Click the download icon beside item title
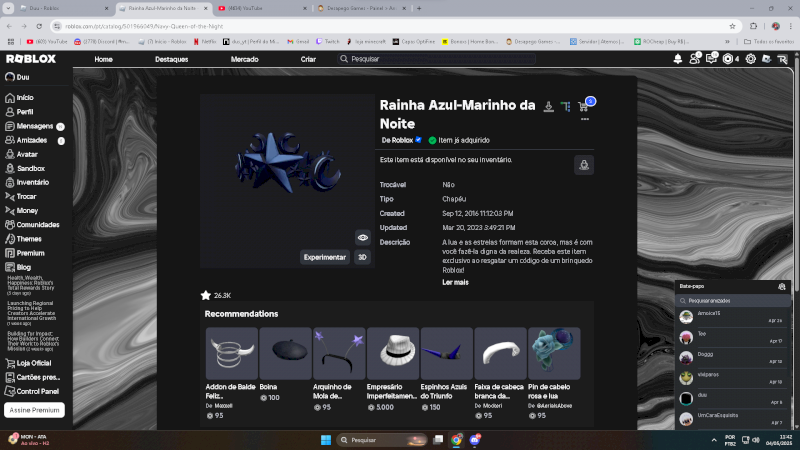Screen dimensions: 800x450 pos(548,106)
